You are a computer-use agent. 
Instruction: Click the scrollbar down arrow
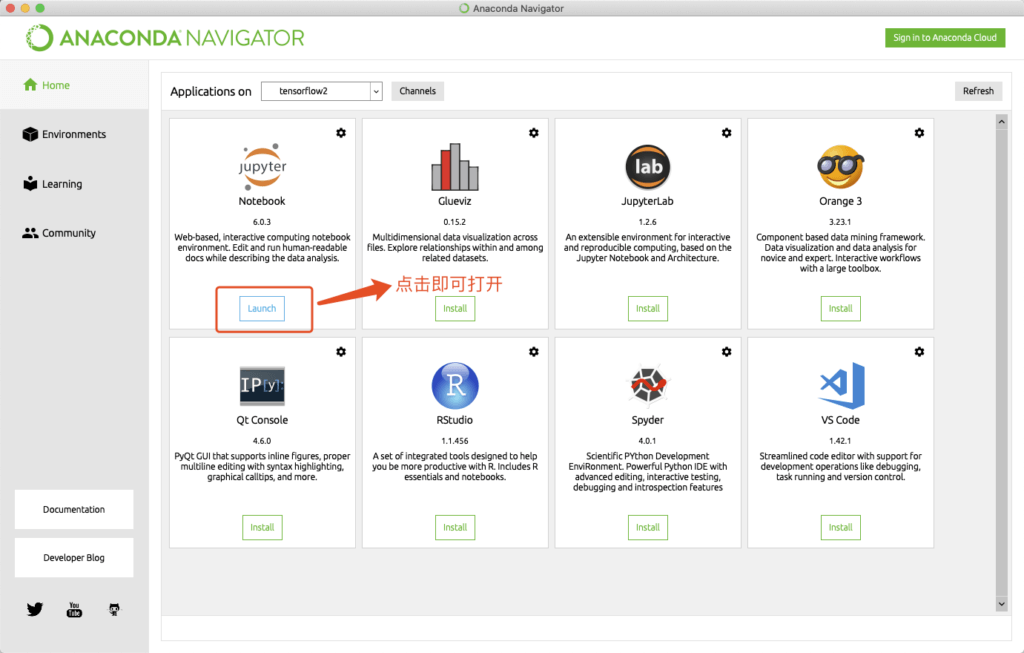(x=1001, y=604)
